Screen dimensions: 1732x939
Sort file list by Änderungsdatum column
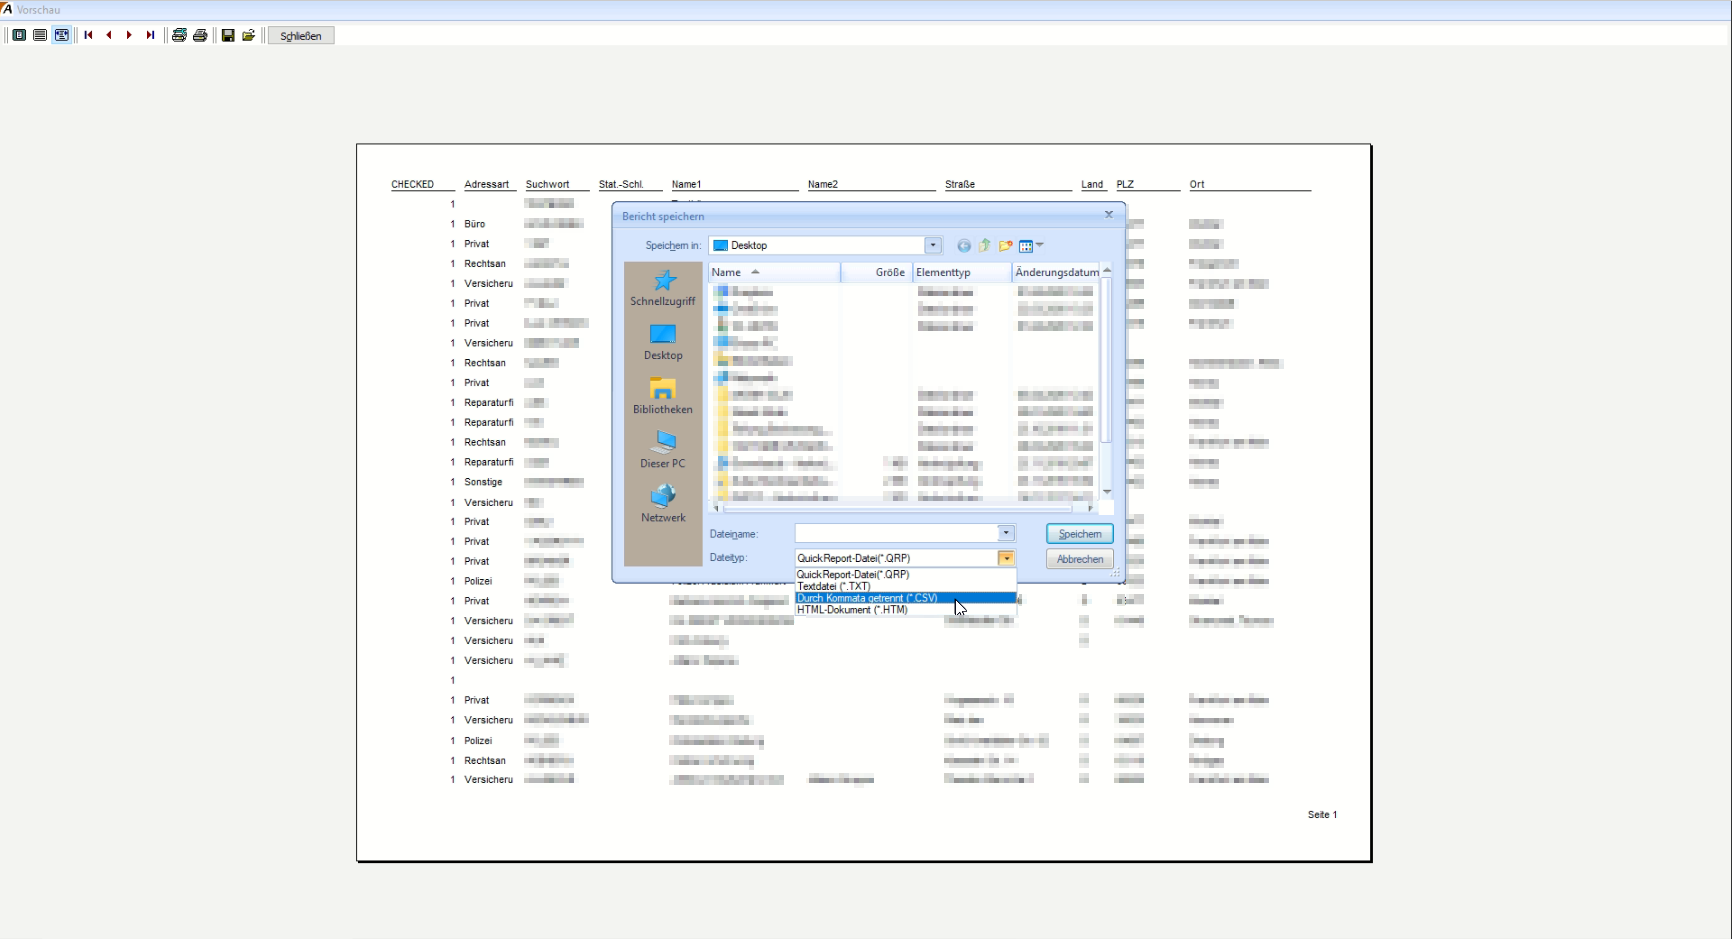tap(1056, 272)
